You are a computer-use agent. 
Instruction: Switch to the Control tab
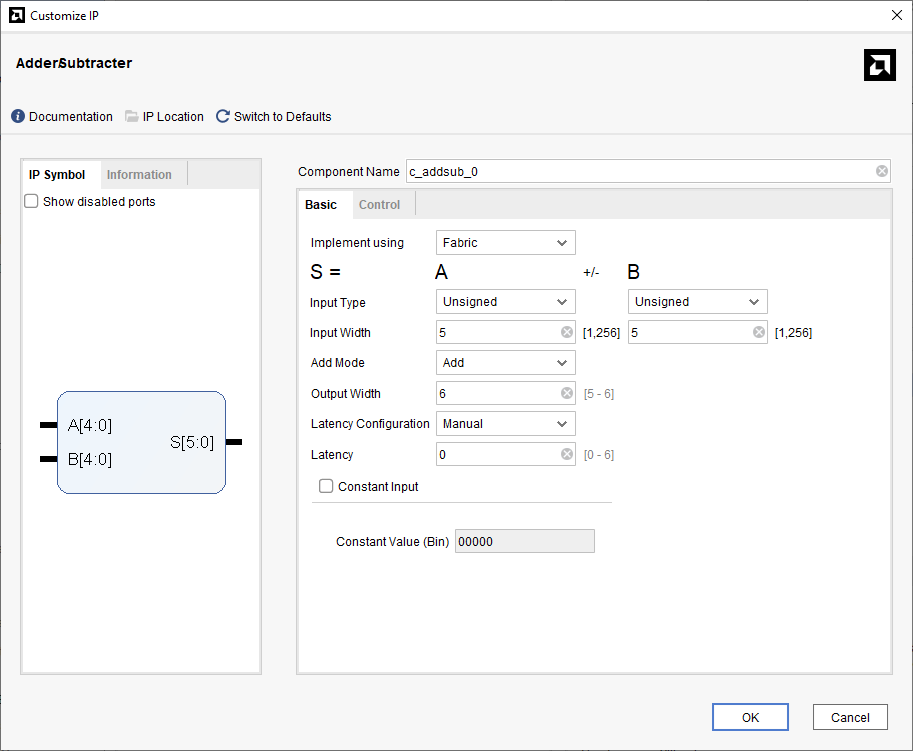[x=379, y=205]
